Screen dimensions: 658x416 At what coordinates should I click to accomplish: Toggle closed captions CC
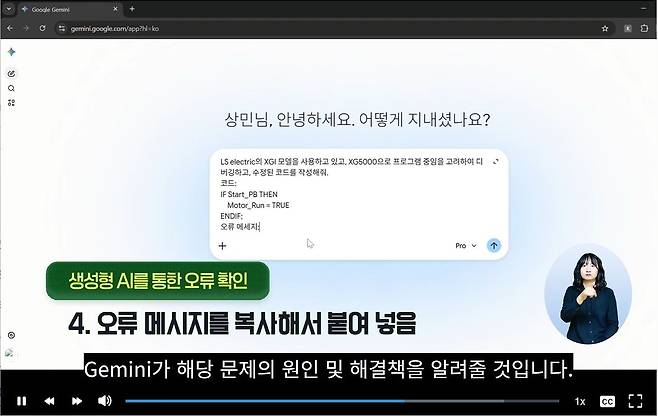(607, 401)
